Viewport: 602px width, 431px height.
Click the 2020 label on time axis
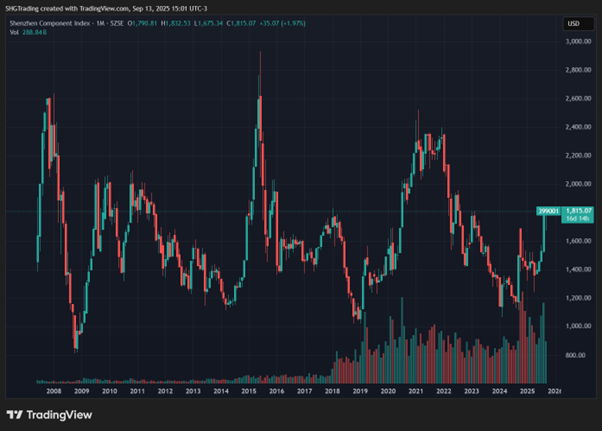pyautogui.click(x=388, y=391)
